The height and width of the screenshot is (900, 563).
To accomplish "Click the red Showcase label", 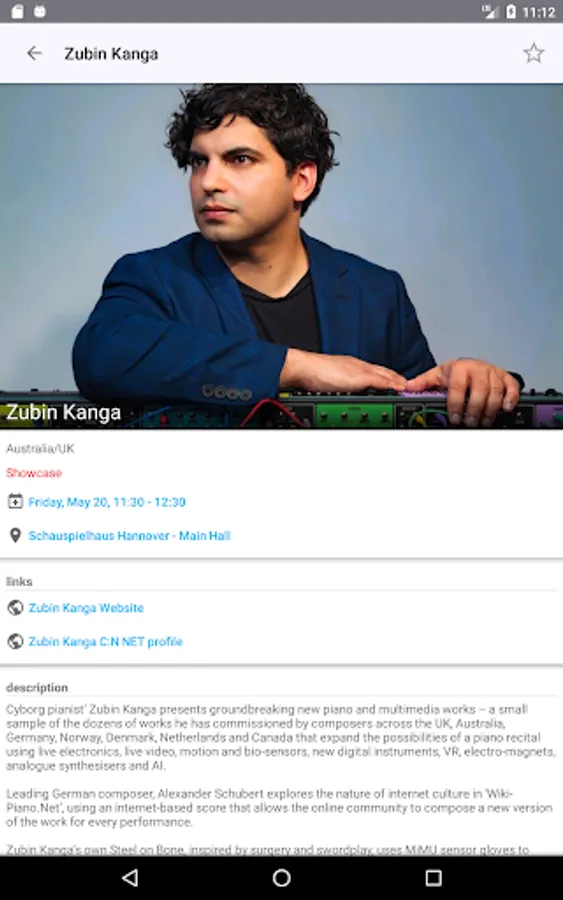I will (x=34, y=473).
